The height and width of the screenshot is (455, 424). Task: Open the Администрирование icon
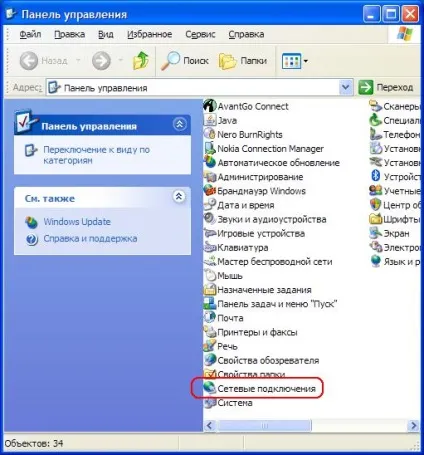(x=210, y=177)
